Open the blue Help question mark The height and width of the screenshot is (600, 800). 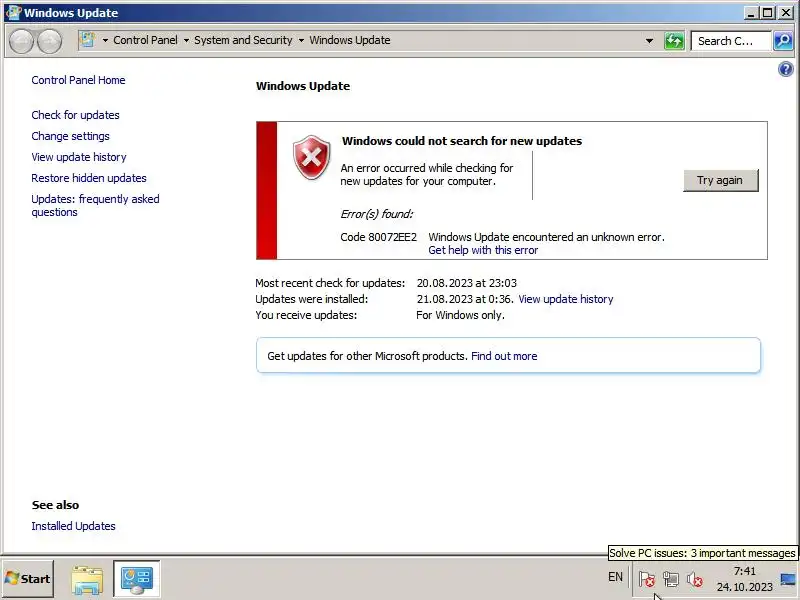pos(786,69)
